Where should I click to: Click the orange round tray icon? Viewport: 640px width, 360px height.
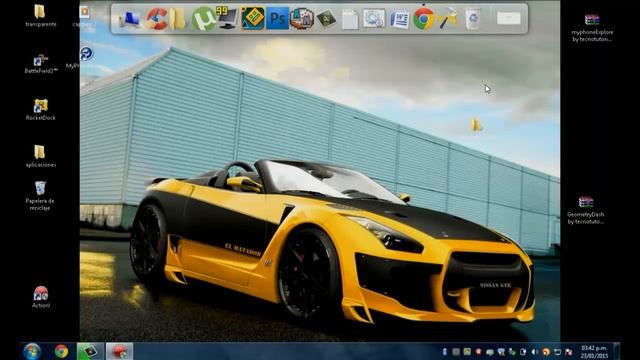tap(546, 352)
